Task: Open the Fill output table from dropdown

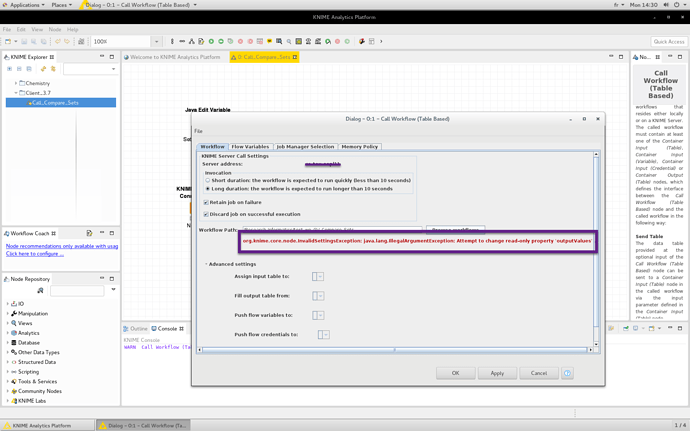Action: pos(318,296)
